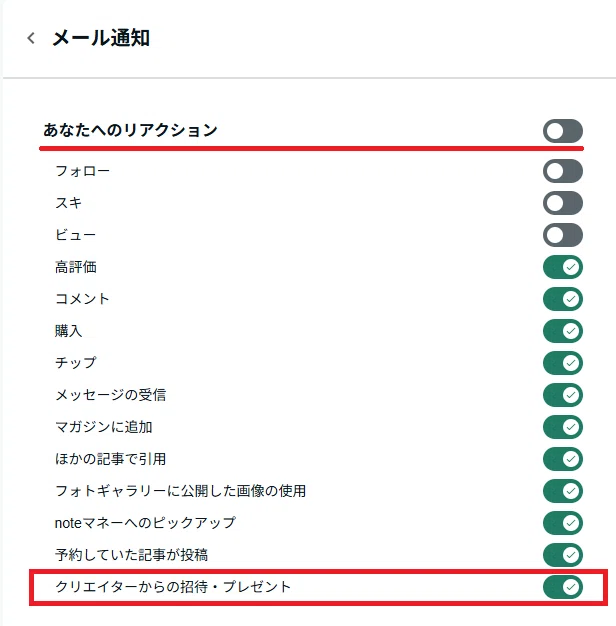Viewport: 616px width, 626px height.
Task: Click the クリエイターからの招待・プレゼント label text
Action: pyautogui.click(x=173, y=587)
